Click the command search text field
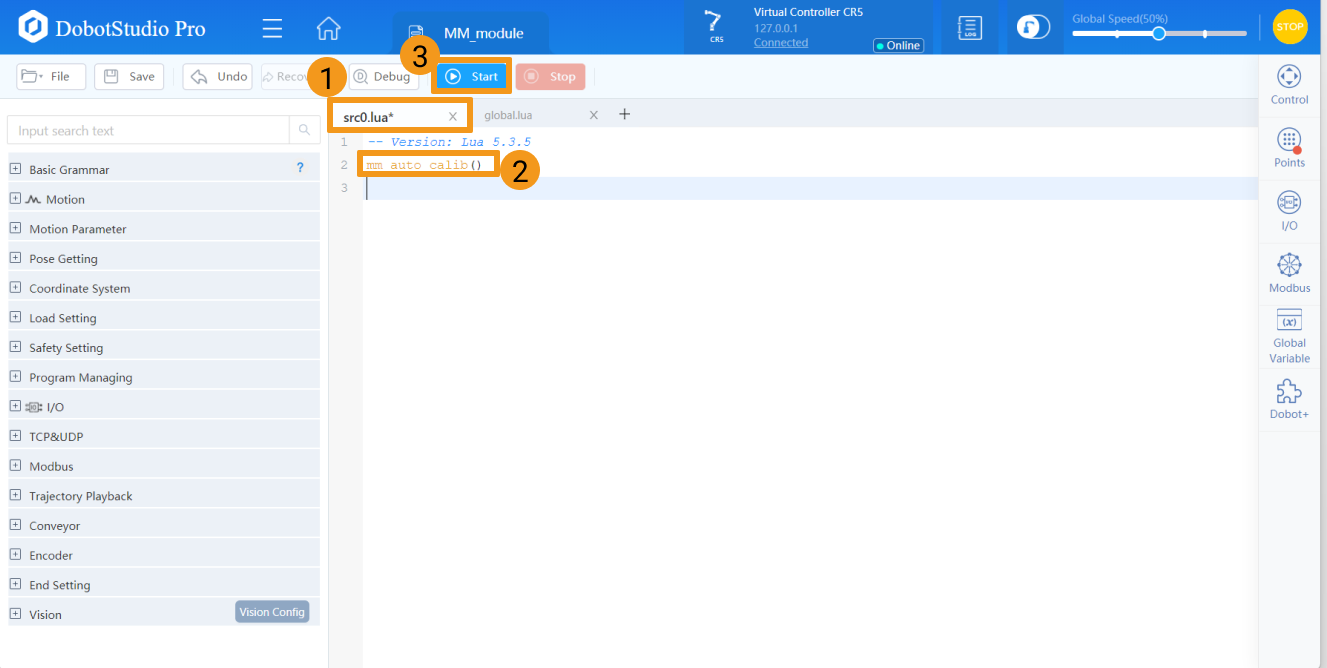 point(148,131)
